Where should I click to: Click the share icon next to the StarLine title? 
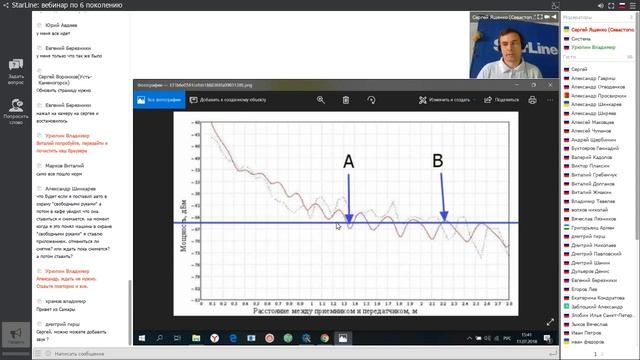(6, 5)
